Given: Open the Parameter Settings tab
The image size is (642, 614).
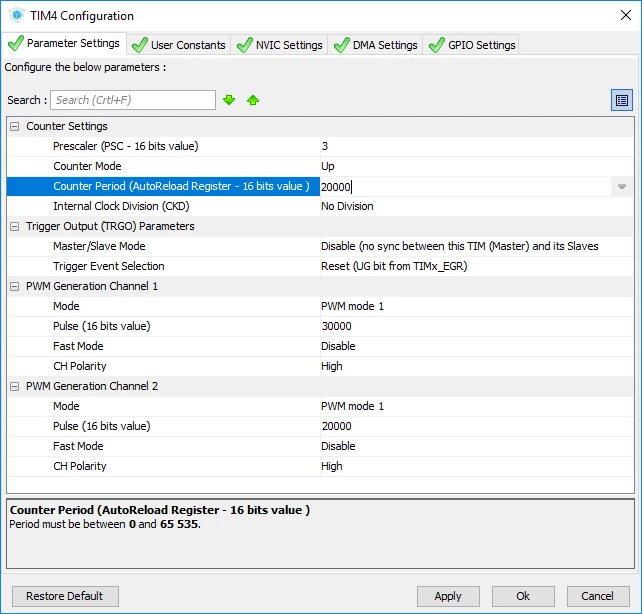Looking at the screenshot, I should click(65, 43).
